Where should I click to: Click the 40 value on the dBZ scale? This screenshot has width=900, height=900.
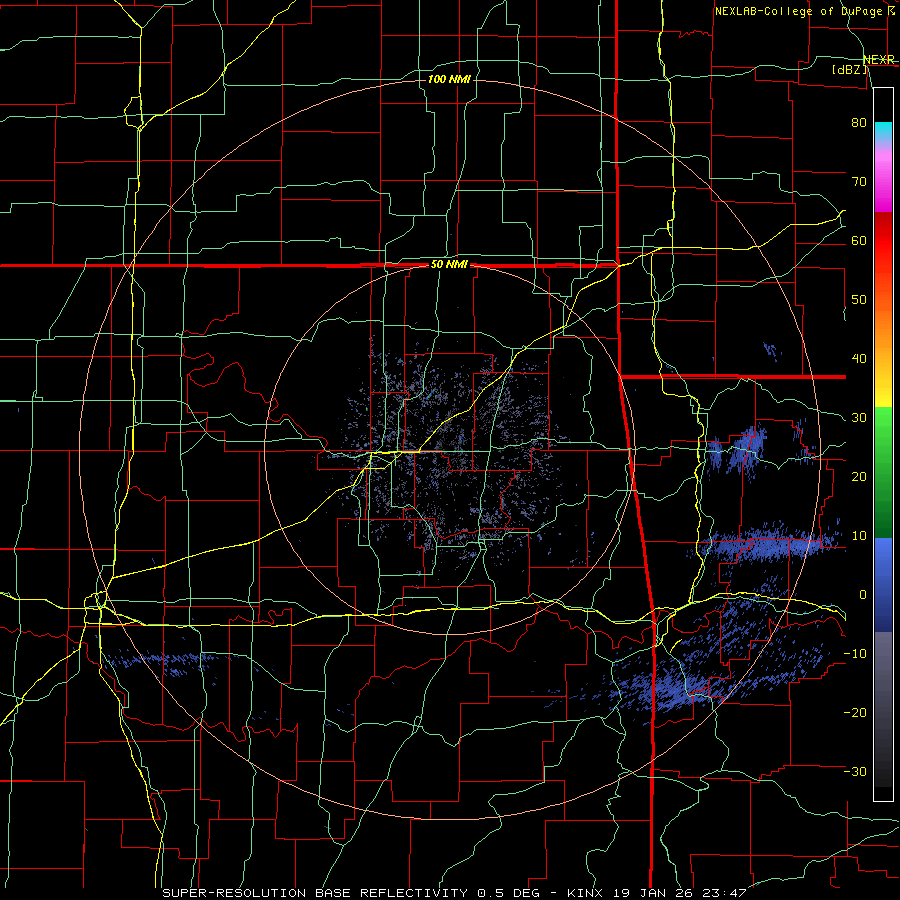[x=859, y=359]
